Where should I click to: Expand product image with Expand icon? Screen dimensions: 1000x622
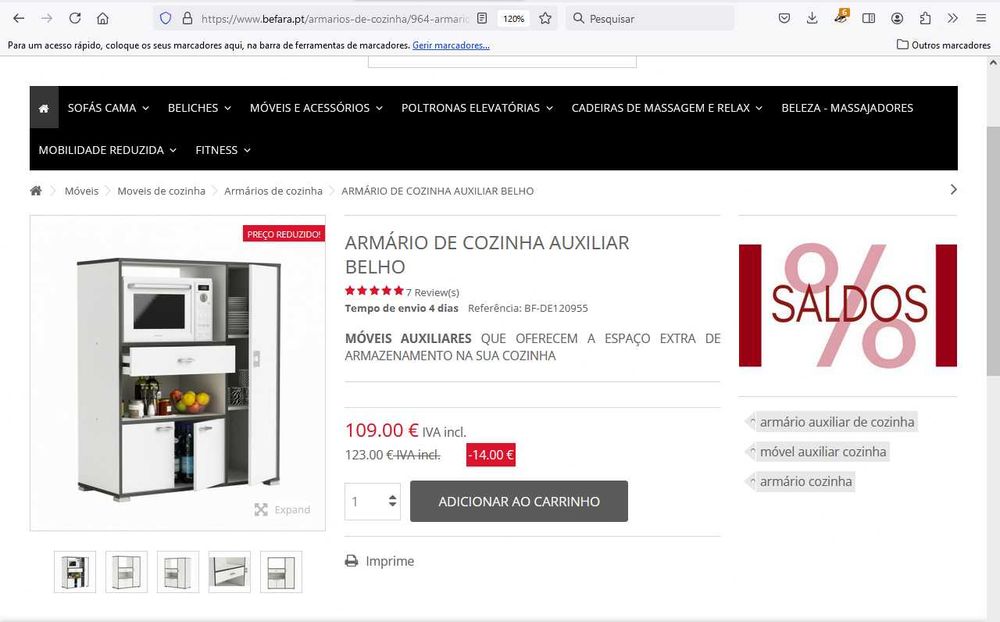(261, 509)
